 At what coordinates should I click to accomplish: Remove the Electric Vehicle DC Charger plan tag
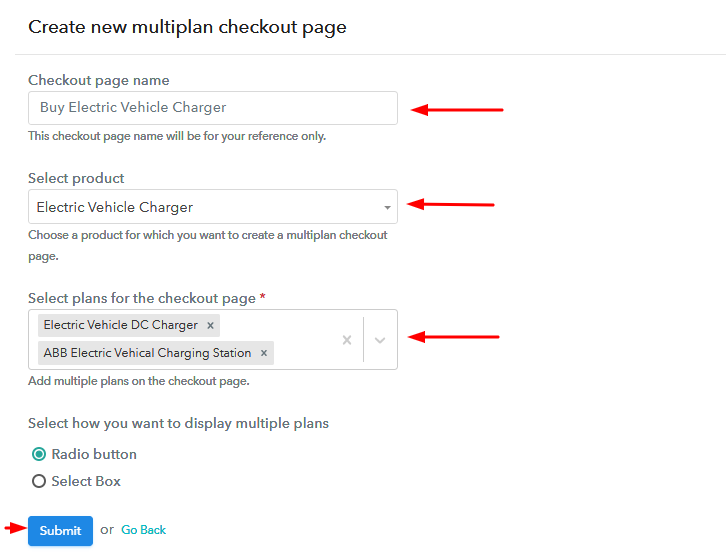point(210,325)
